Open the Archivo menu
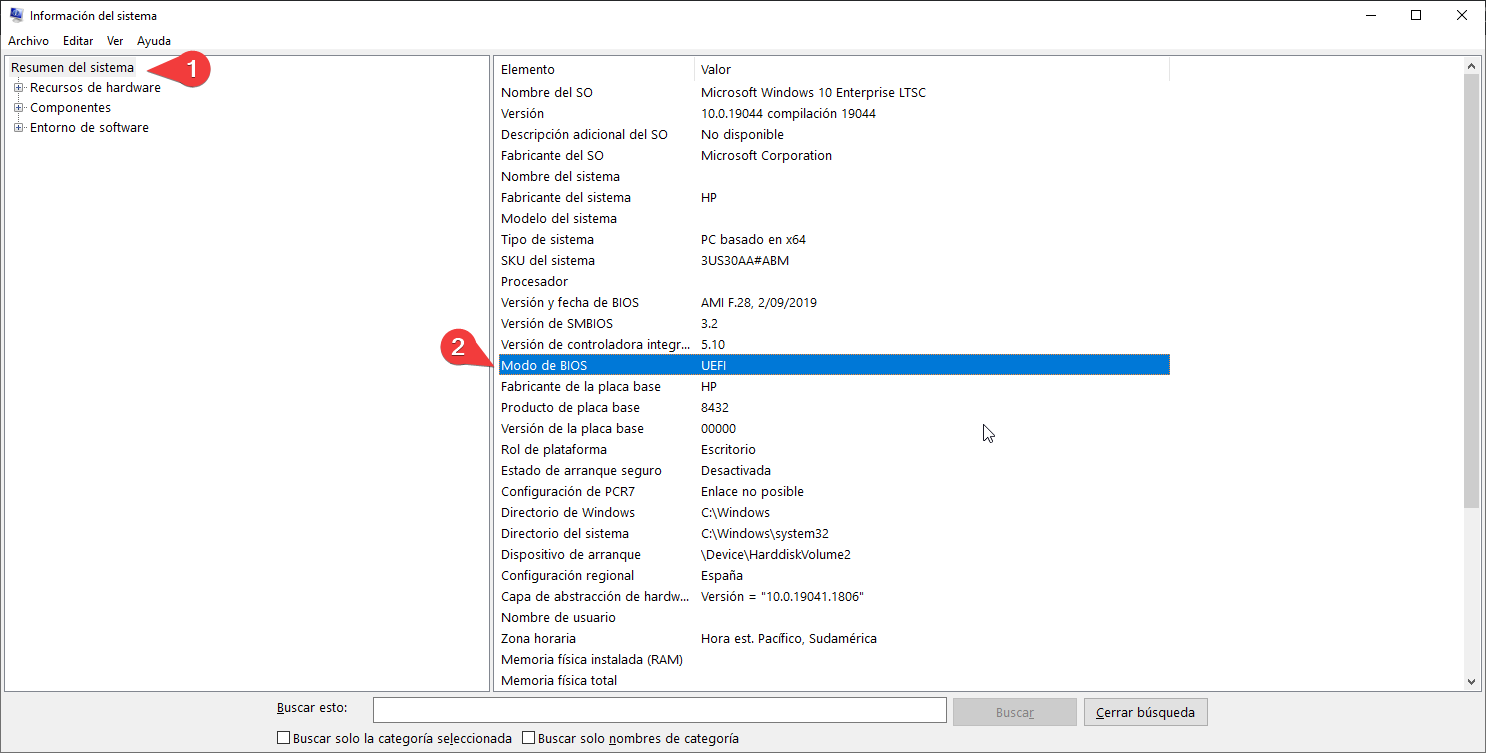This screenshot has height=753, width=1486. (x=28, y=41)
